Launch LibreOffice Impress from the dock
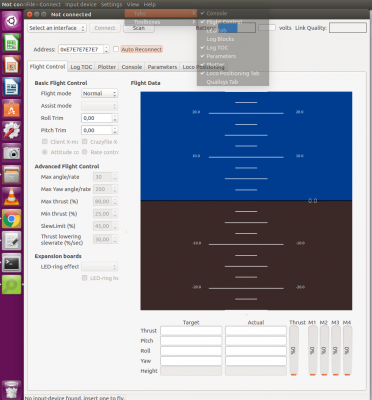The width and height of the screenshot is (372, 400). [x=12, y=65]
